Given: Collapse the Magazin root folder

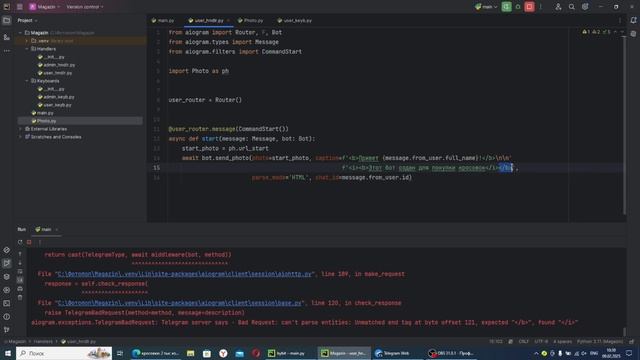Looking at the screenshot, I should [x=20, y=33].
